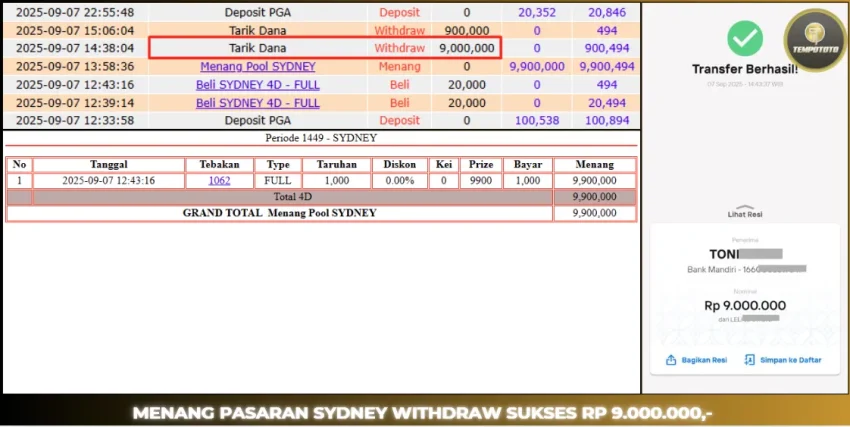Image resolution: width=850 pixels, height=427 pixels.
Task: Click the 2025-09-07 13:58:36 timestamp
Action: coord(75,67)
